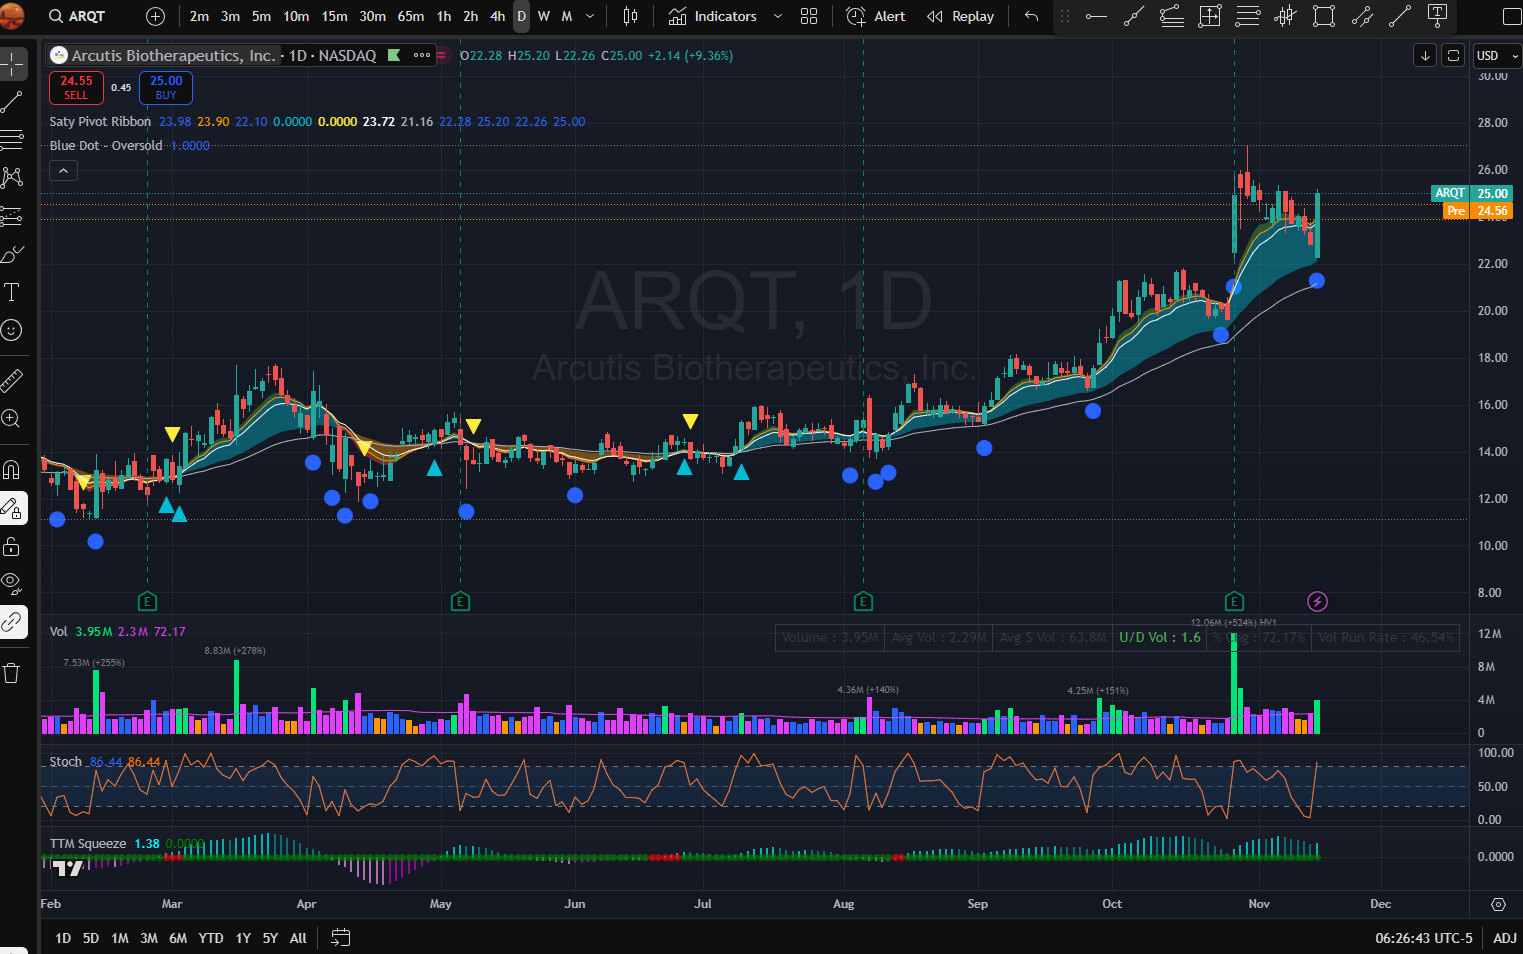
Task: Toggle Replay mode
Action: [960, 16]
